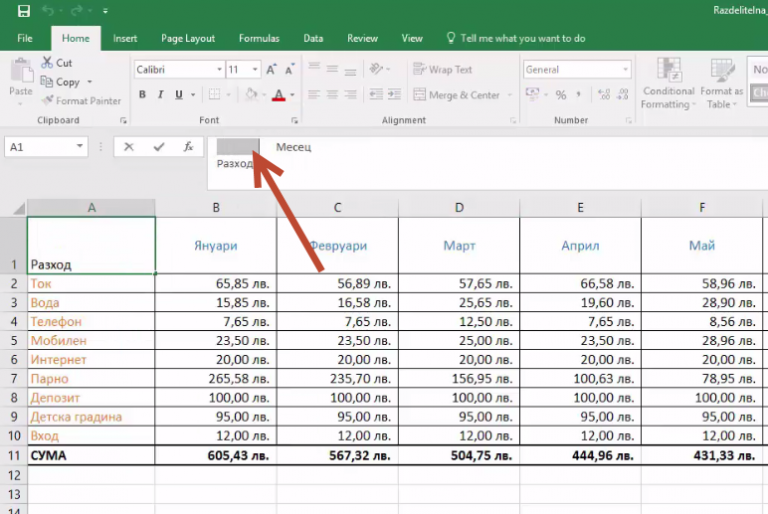Expand the General number format dropdown
This screenshot has width=768, height=514.
pyautogui.click(x=625, y=70)
